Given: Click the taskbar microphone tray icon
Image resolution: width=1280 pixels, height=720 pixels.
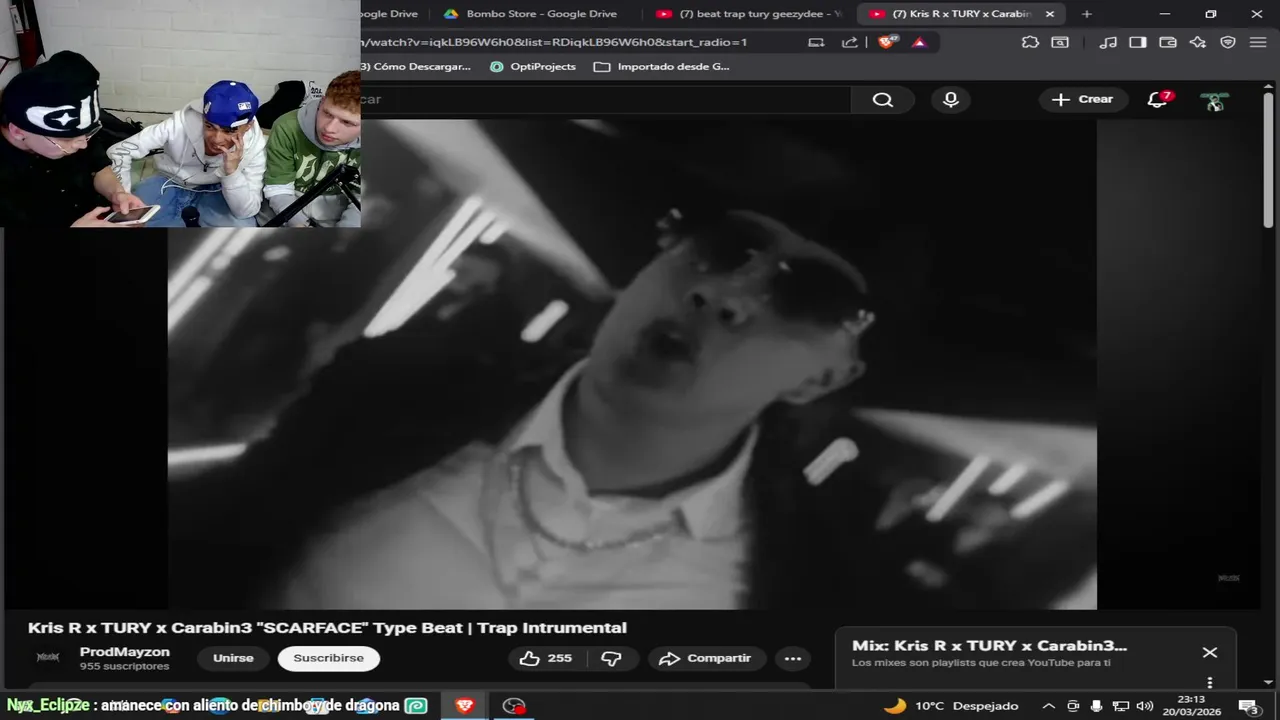Looking at the screenshot, I should [x=1097, y=706].
